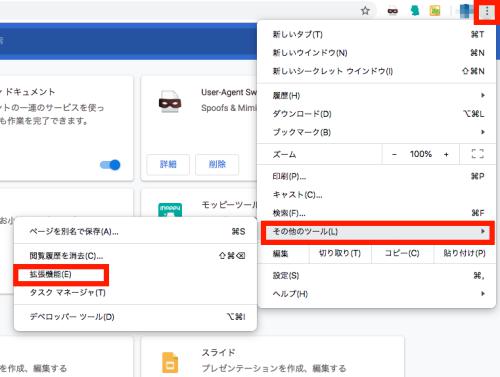
Task: Toggle the Documents extension switch off
Action: (110, 165)
